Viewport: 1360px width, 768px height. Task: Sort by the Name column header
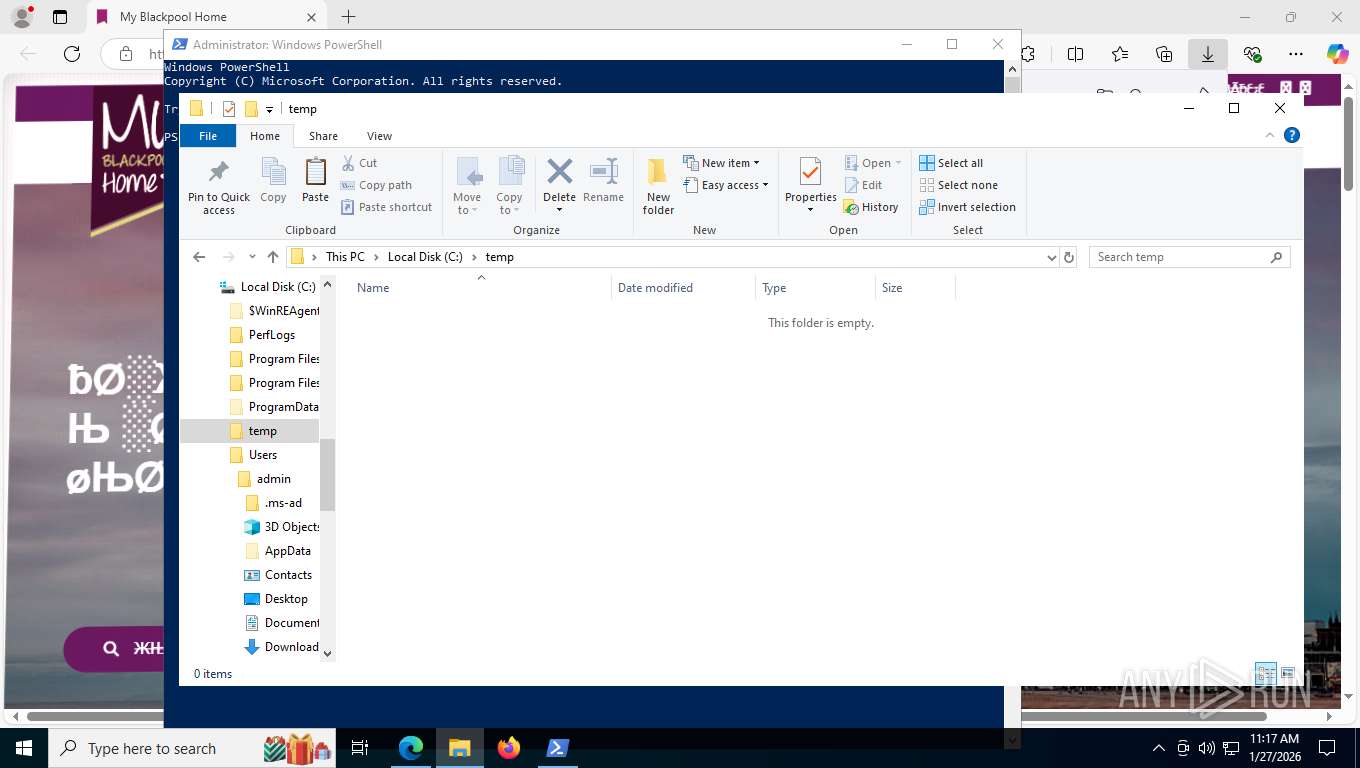[480, 287]
